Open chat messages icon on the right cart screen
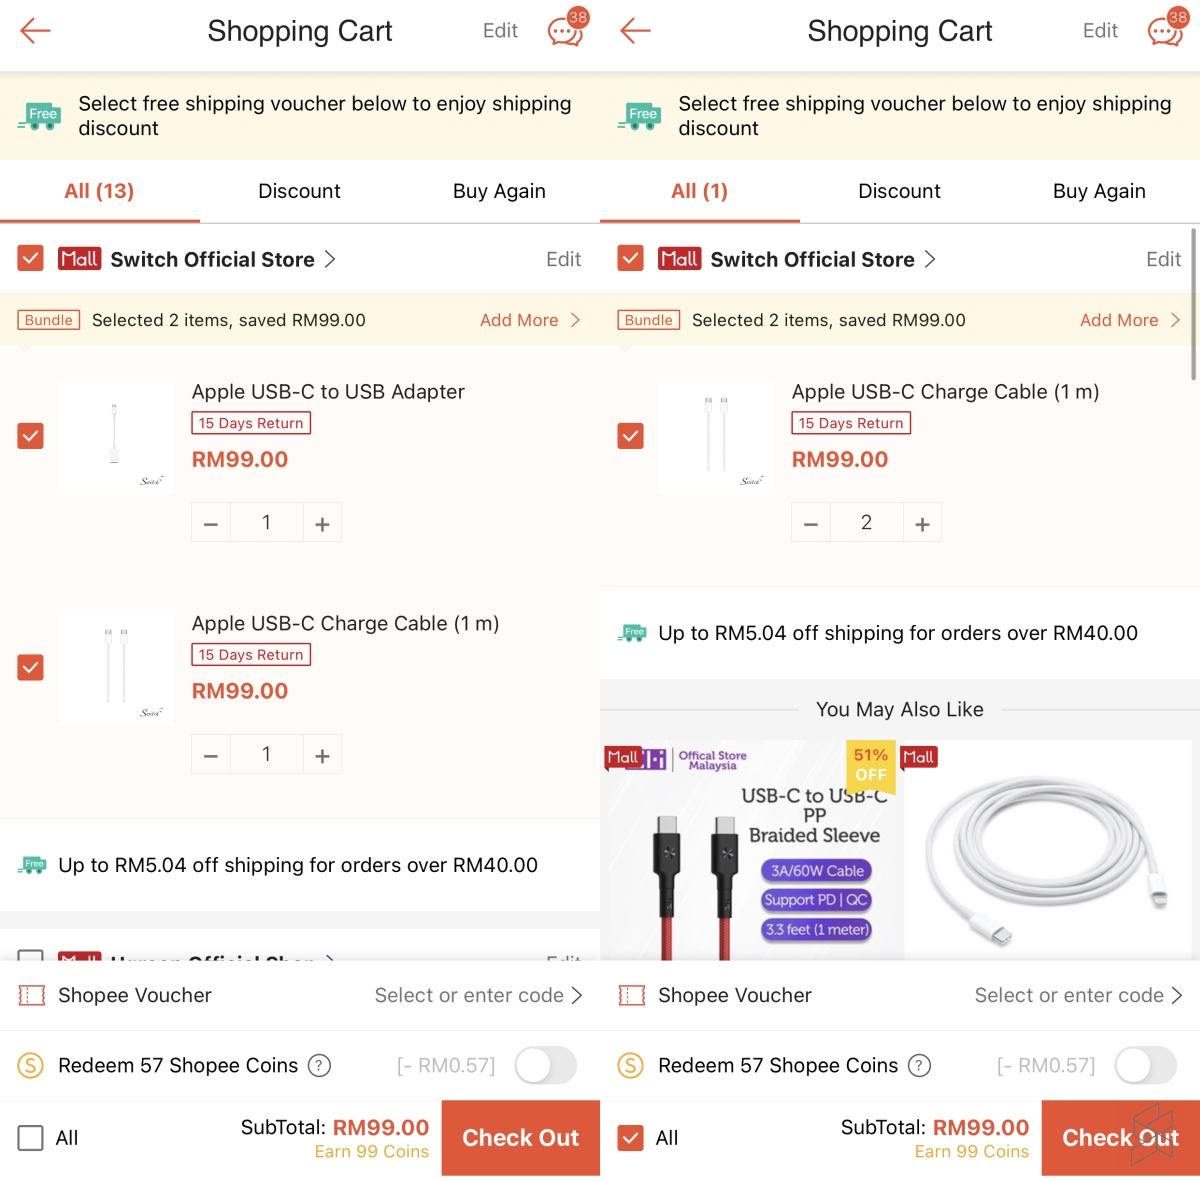Image resolution: width=1200 pixels, height=1182 pixels. click(x=1166, y=31)
